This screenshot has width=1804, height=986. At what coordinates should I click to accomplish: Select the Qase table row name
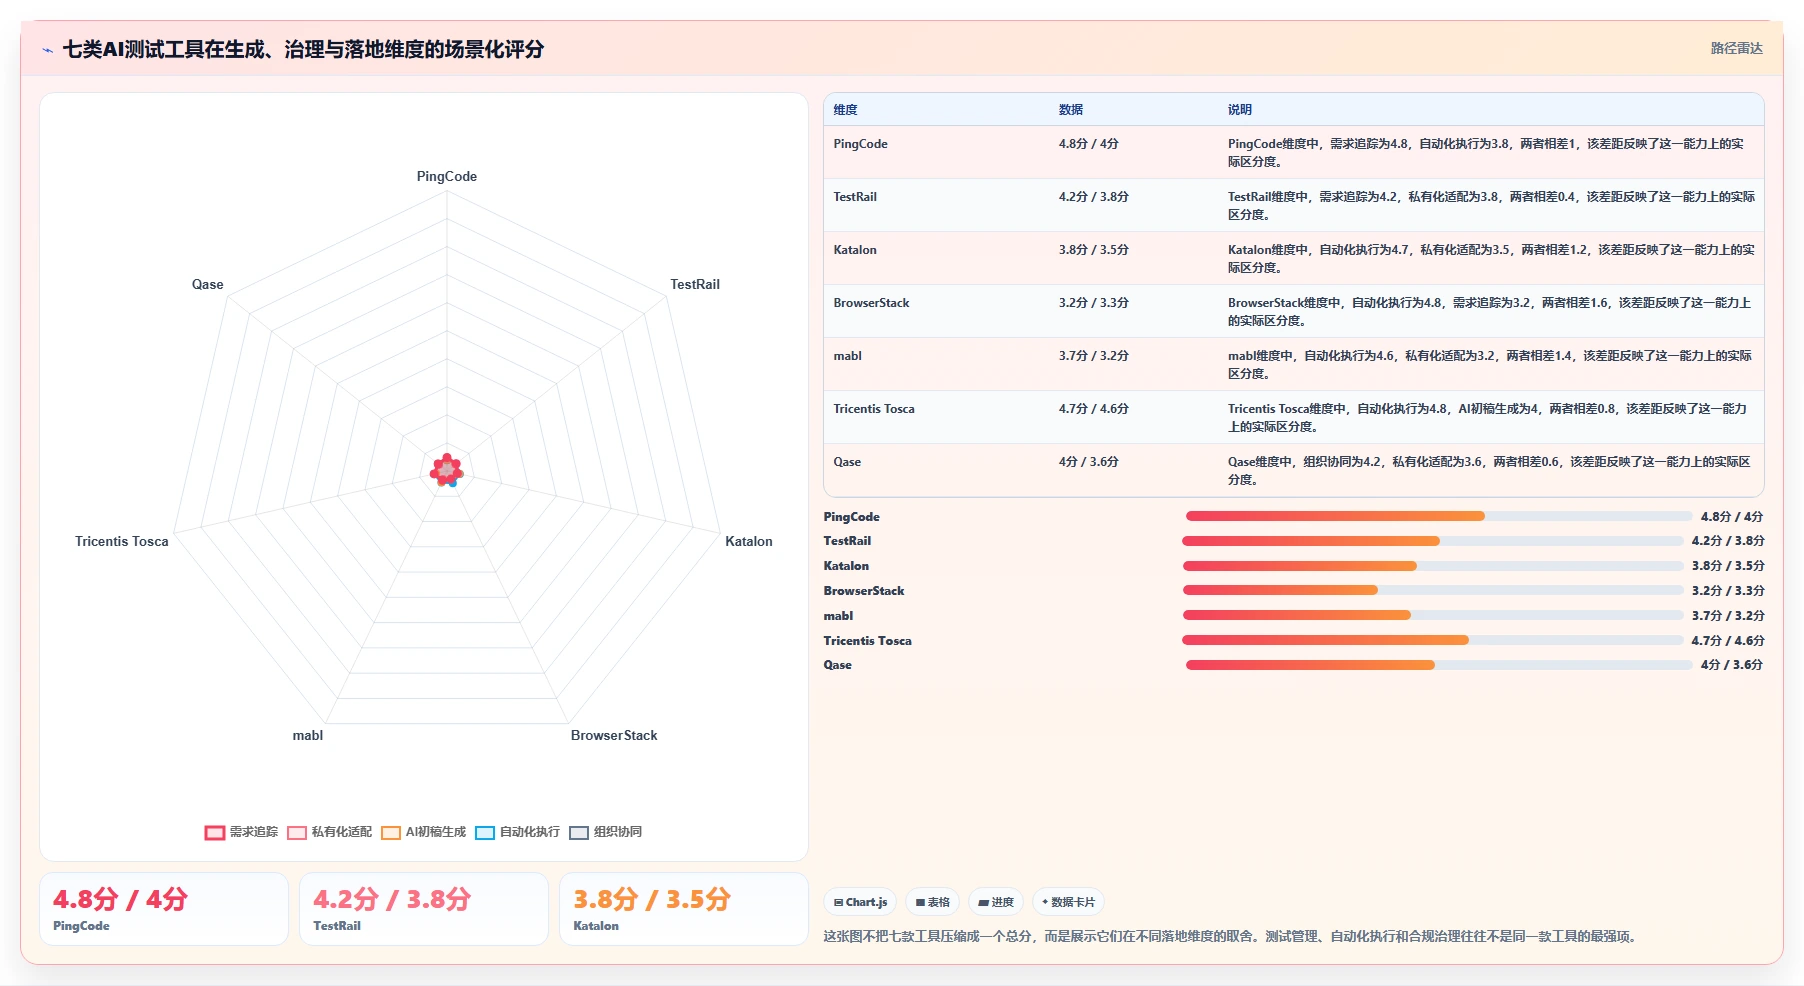847,462
